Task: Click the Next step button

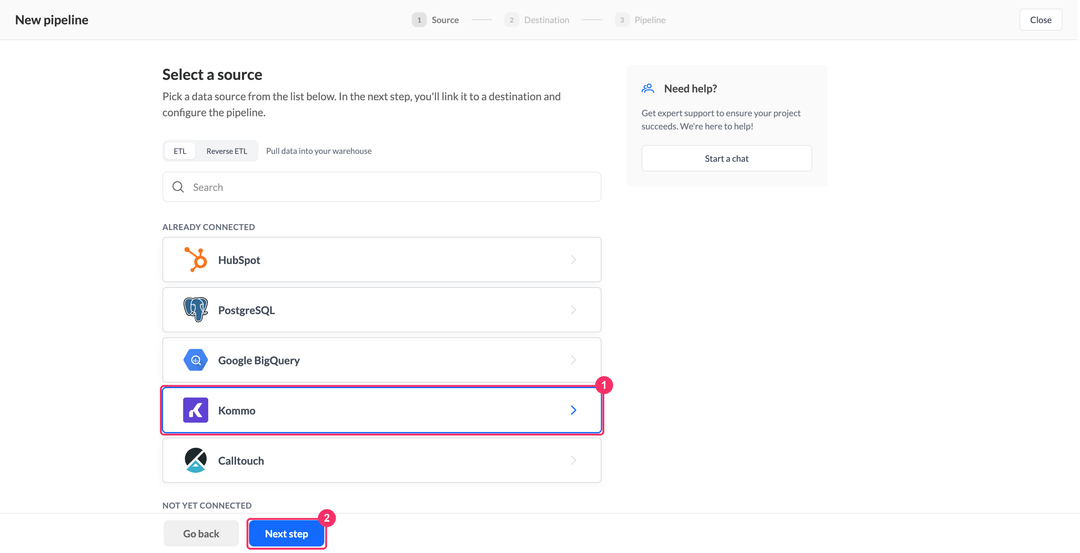Action: (x=287, y=534)
